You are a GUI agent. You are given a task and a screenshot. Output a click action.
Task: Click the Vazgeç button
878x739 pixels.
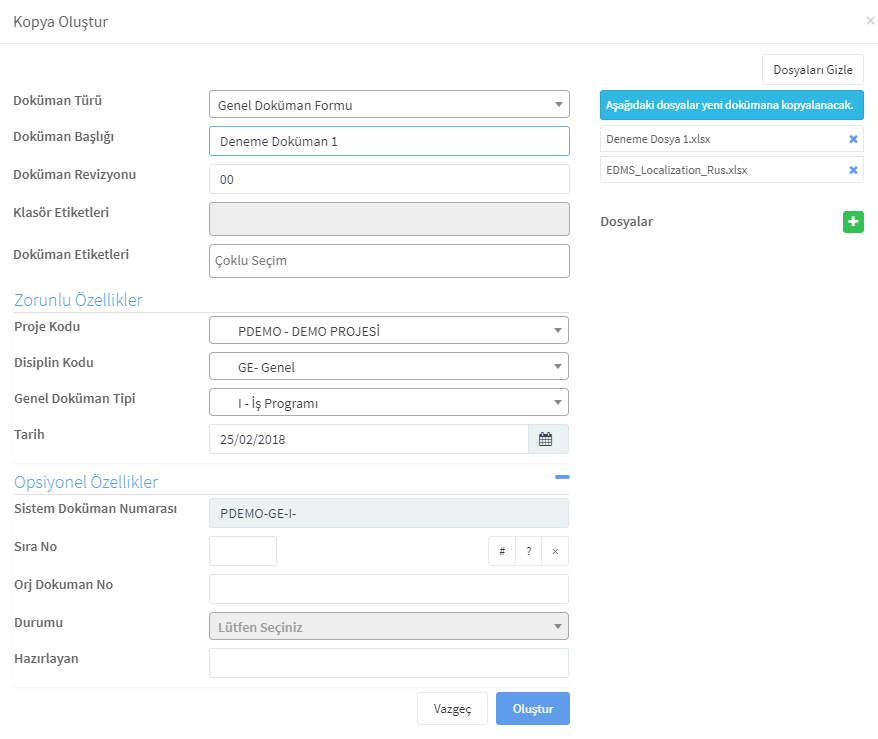(x=452, y=709)
